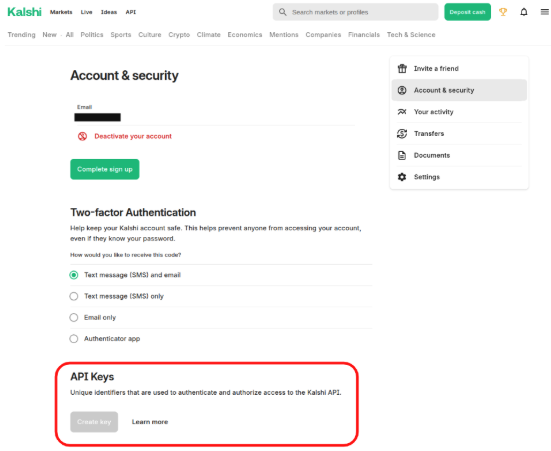Click the Settings gear icon
Viewport: 551px width, 451px height.
pos(402,177)
